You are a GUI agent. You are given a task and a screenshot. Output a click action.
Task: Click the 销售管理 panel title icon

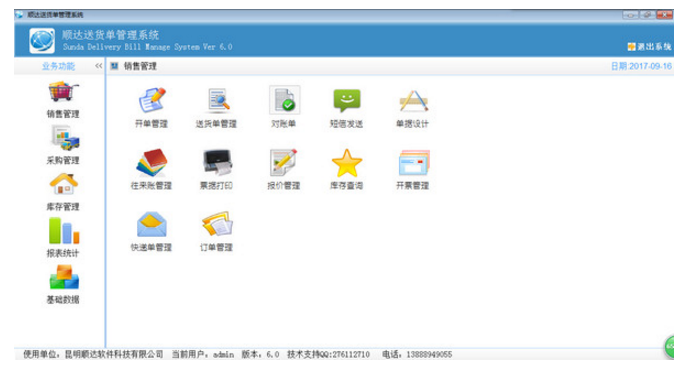pos(115,66)
